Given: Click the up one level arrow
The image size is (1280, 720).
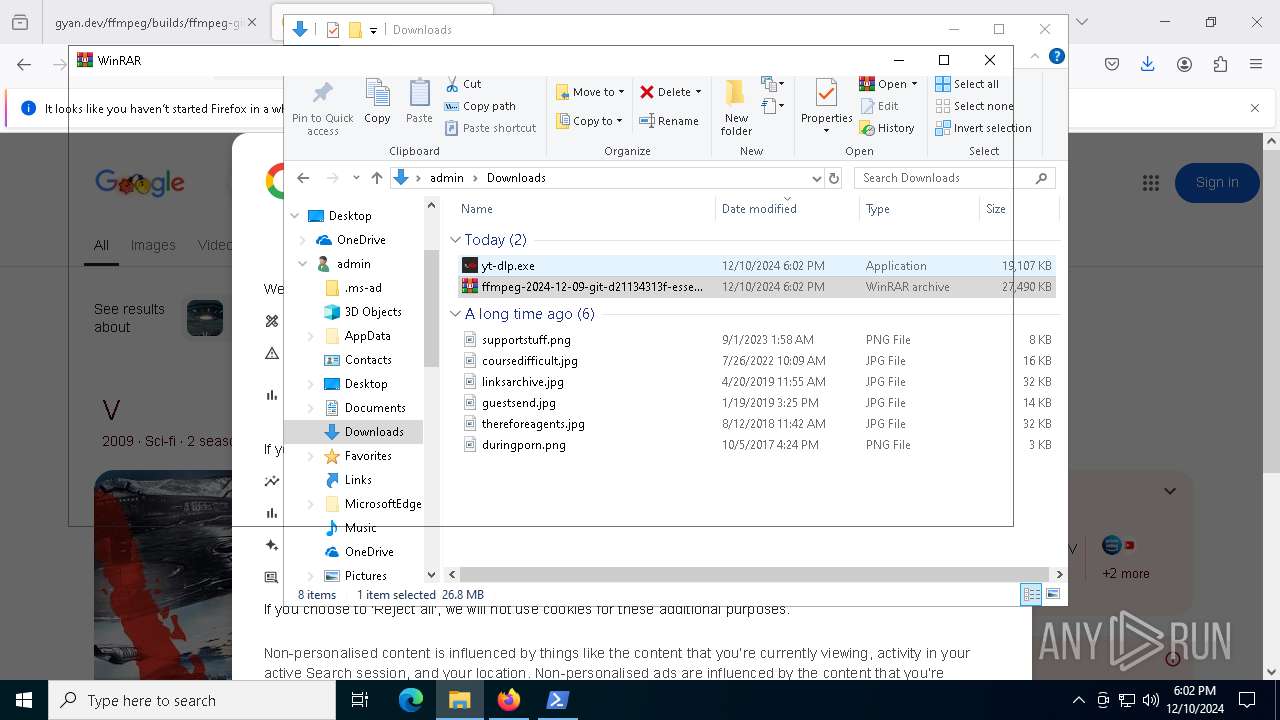Looking at the screenshot, I should click(x=376, y=178).
